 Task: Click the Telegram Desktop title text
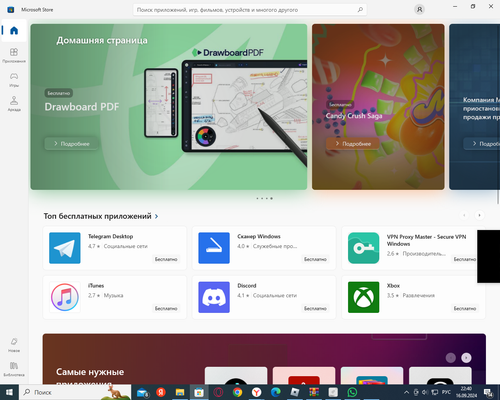[x=111, y=236]
